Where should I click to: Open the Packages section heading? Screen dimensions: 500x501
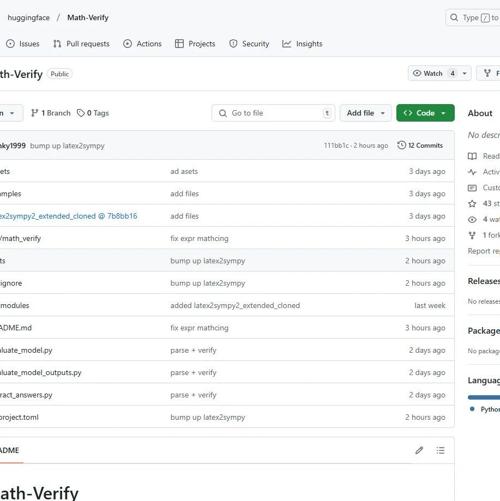tap(484, 331)
